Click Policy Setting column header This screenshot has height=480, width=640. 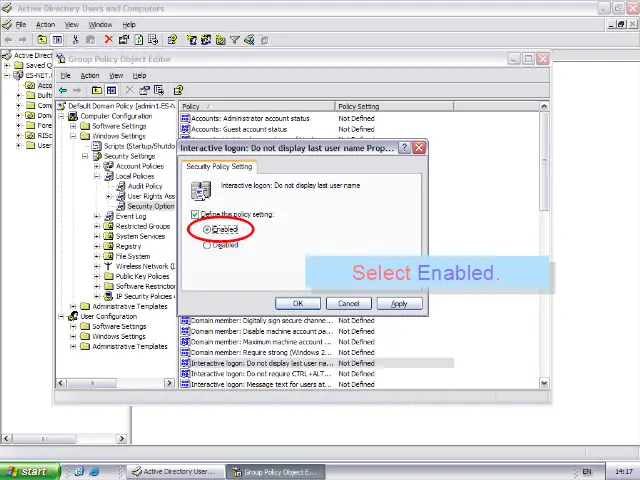(x=394, y=106)
